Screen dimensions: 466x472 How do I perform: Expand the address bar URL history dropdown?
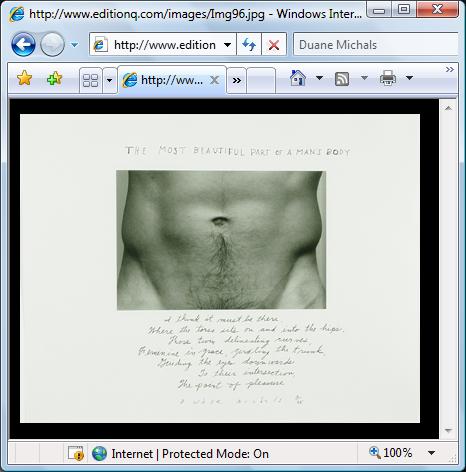(227, 45)
